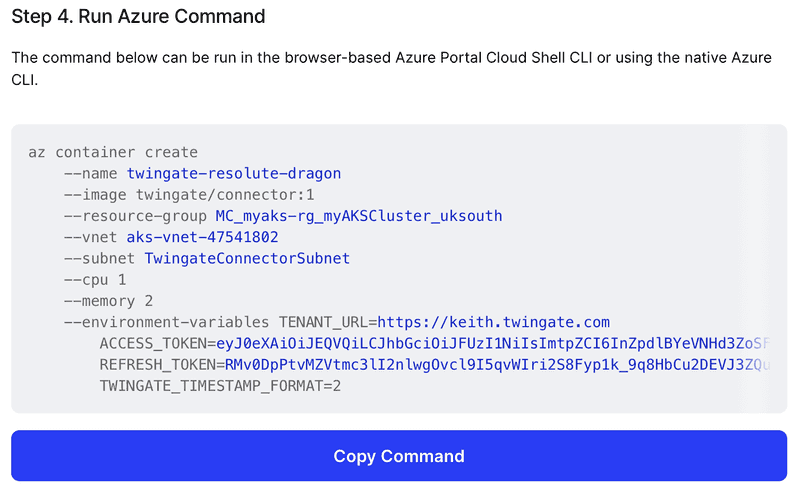Click the tenant URL https://keith.twingate.com
Image resolution: width=800 pixels, height=495 pixels.
(493, 323)
